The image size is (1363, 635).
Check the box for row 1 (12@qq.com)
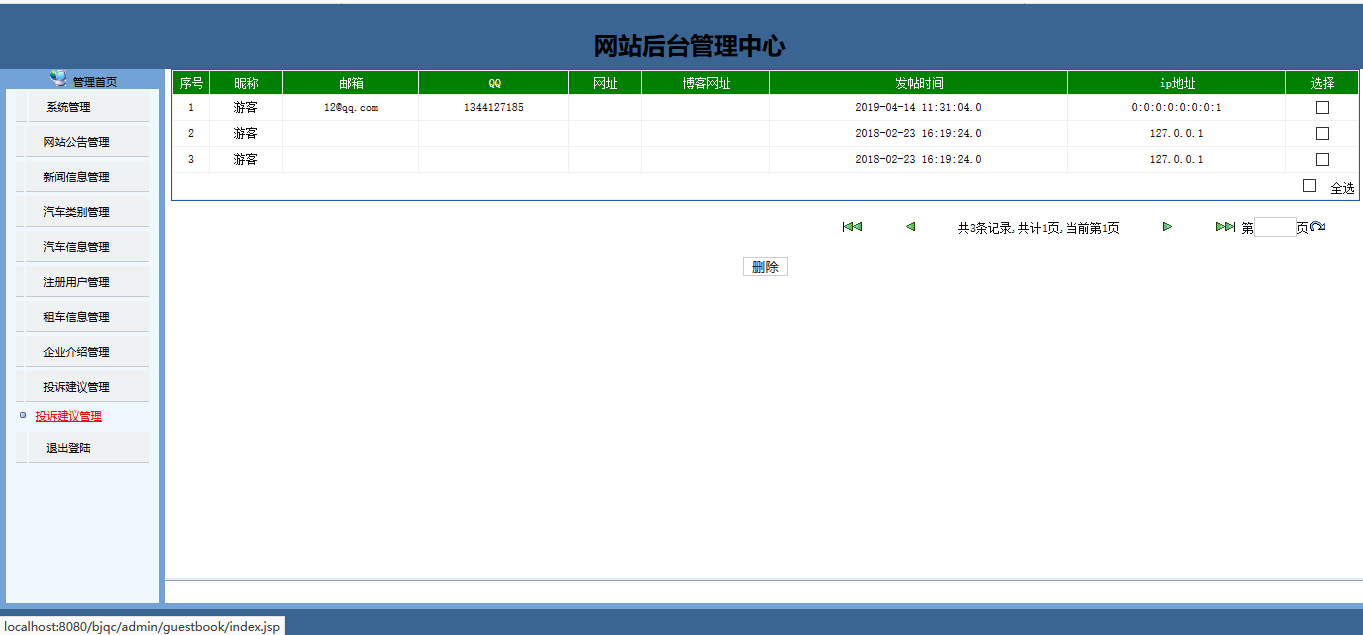(1322, 107)
